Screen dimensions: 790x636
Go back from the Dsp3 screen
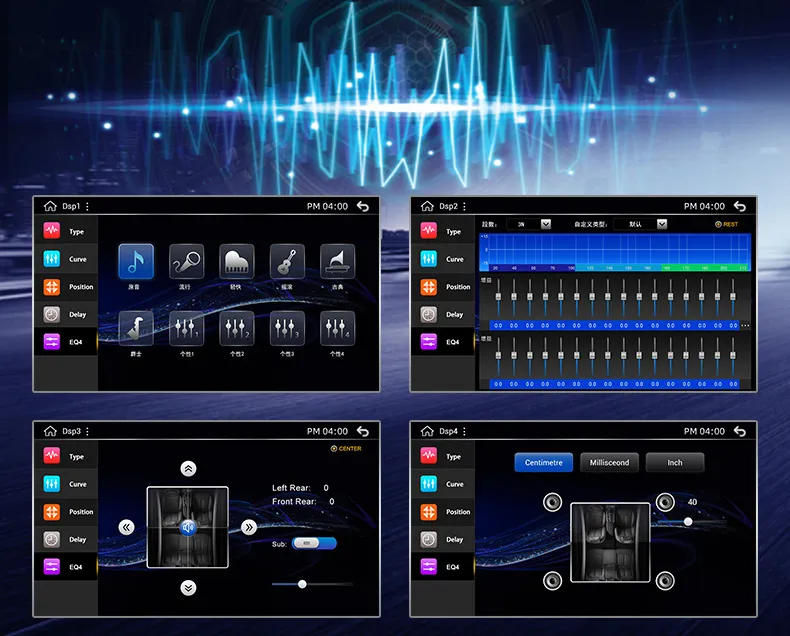[x=363, y=431]
